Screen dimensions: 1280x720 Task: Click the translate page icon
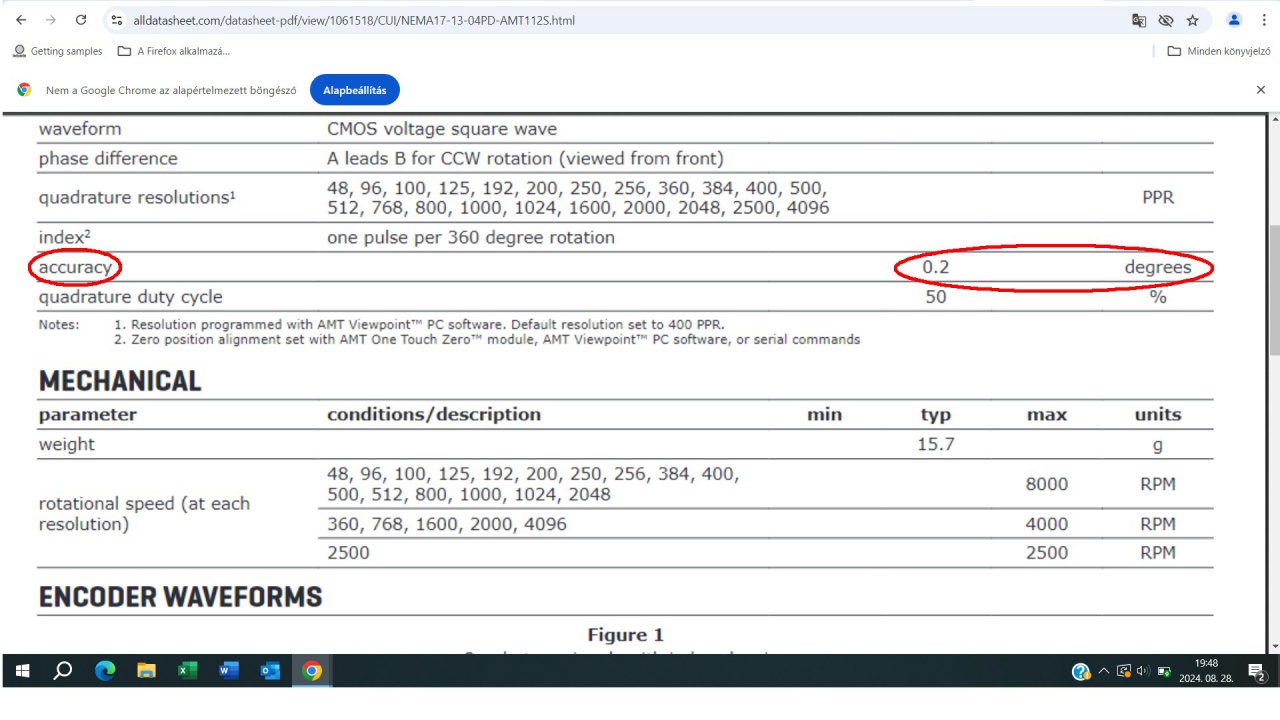click(x=1138, y=20)
